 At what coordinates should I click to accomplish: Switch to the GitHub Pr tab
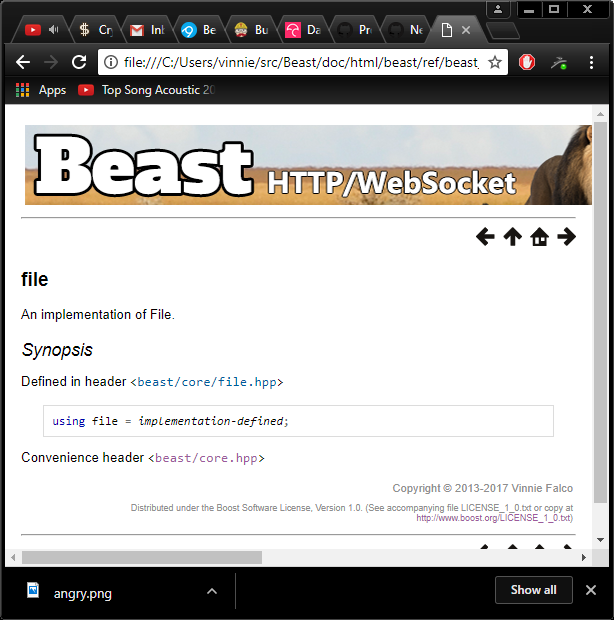coord(354,30)
